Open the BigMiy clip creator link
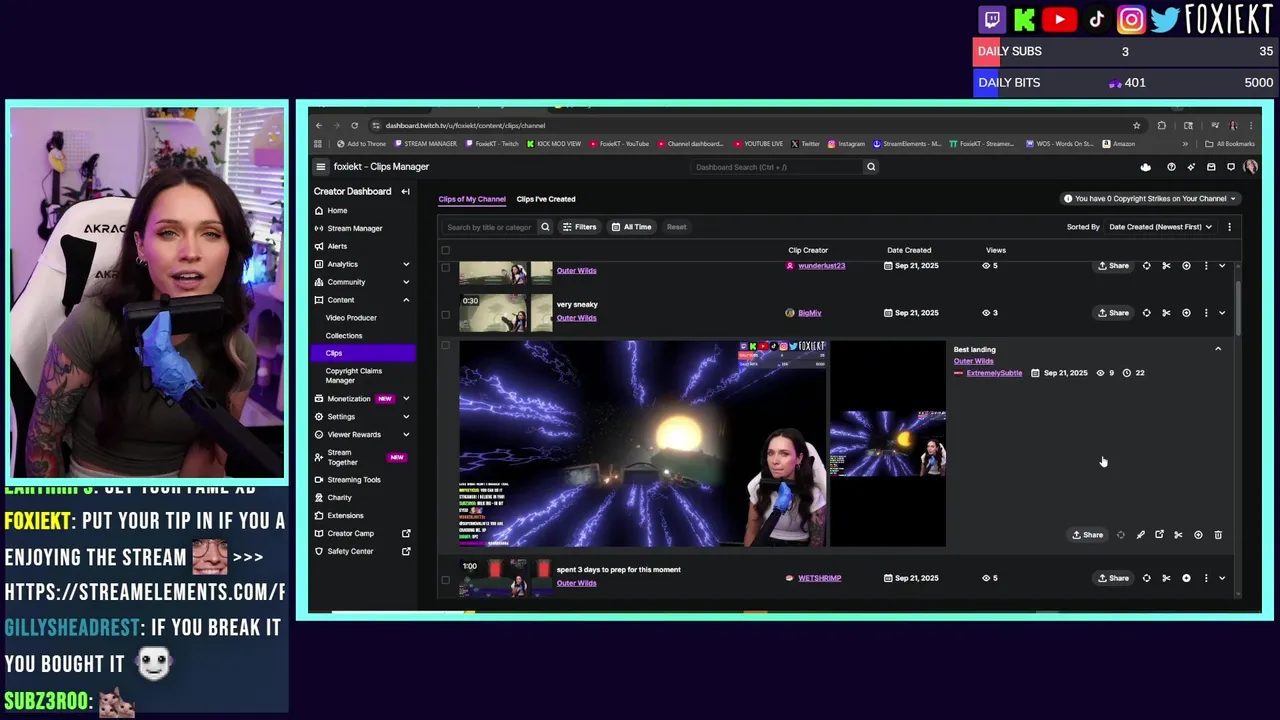This screenshot has width=1280, height=720. [x=809, y=313]
